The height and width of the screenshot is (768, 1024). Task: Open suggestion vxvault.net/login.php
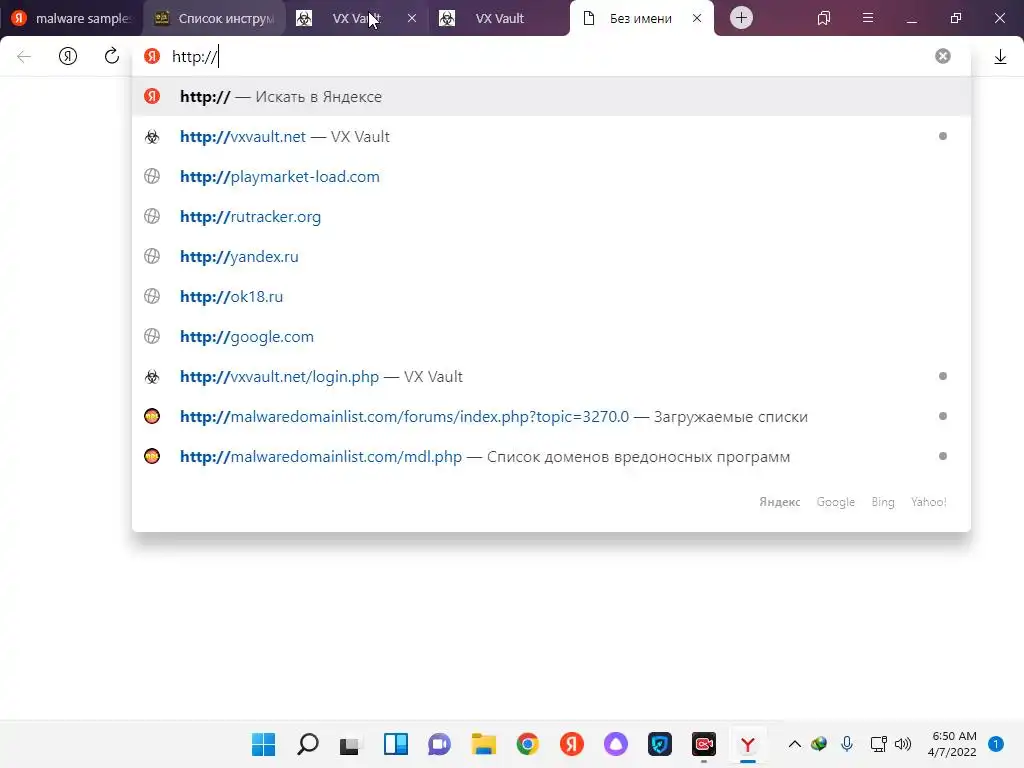[551, 376]
